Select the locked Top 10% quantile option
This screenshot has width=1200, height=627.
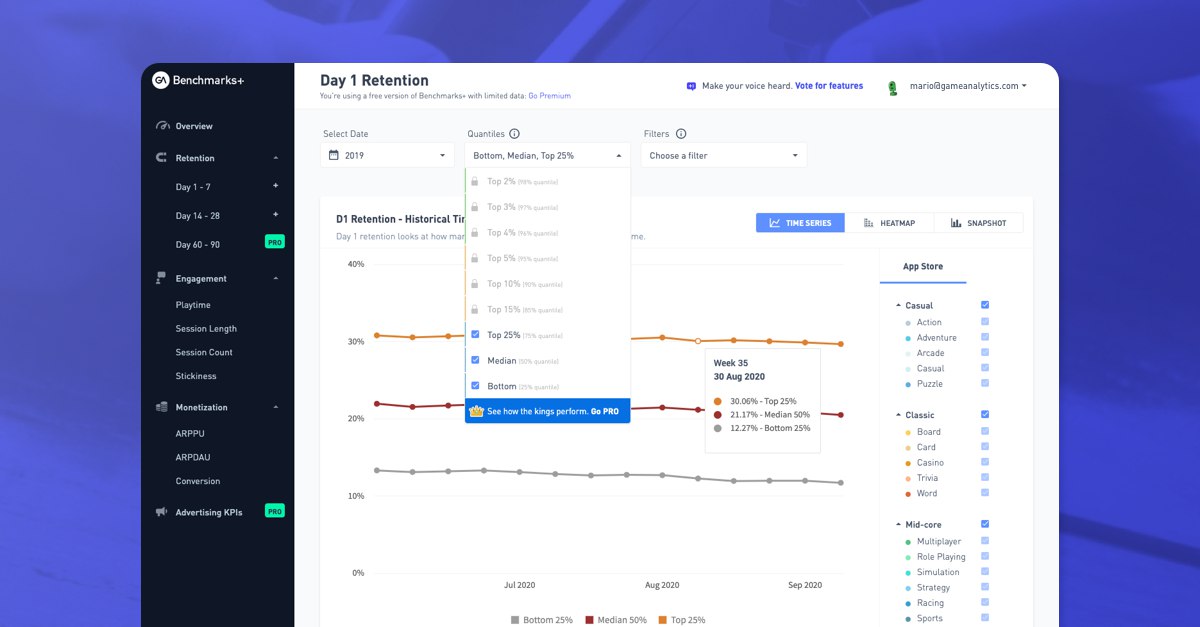(548, 284)
